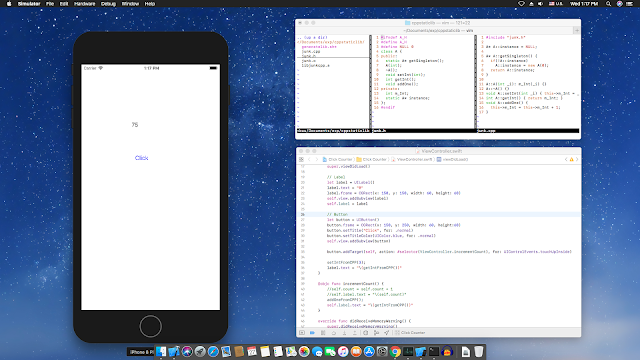Screen dimensions: 640x360
Task: Open ViewController.swift breadcrumb
Action: [x=411, y=159]
